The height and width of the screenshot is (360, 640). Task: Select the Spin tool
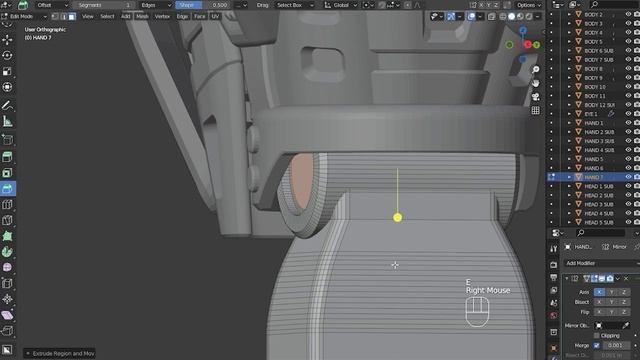click(7, 252)
